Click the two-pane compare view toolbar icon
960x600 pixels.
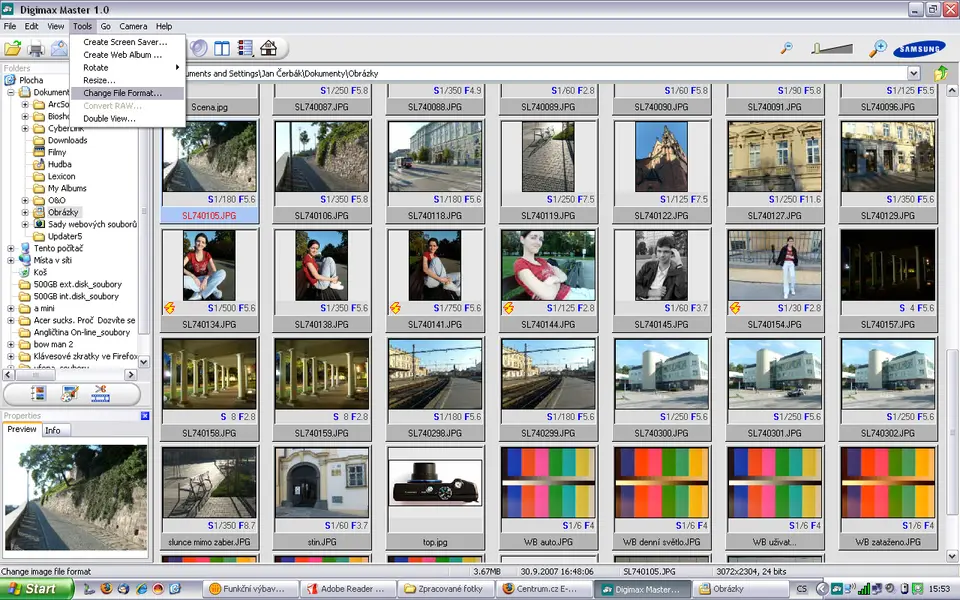pyautogui.click(x=222, y=48)
